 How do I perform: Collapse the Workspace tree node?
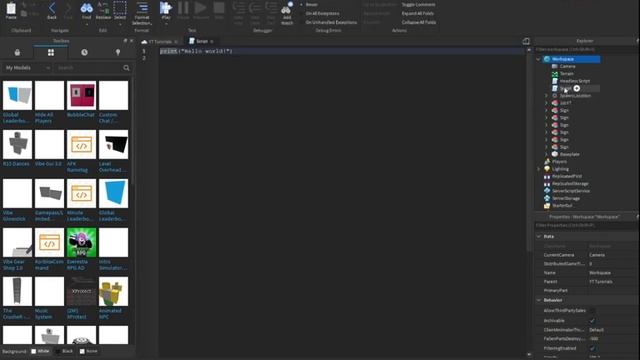click(538, 59)
